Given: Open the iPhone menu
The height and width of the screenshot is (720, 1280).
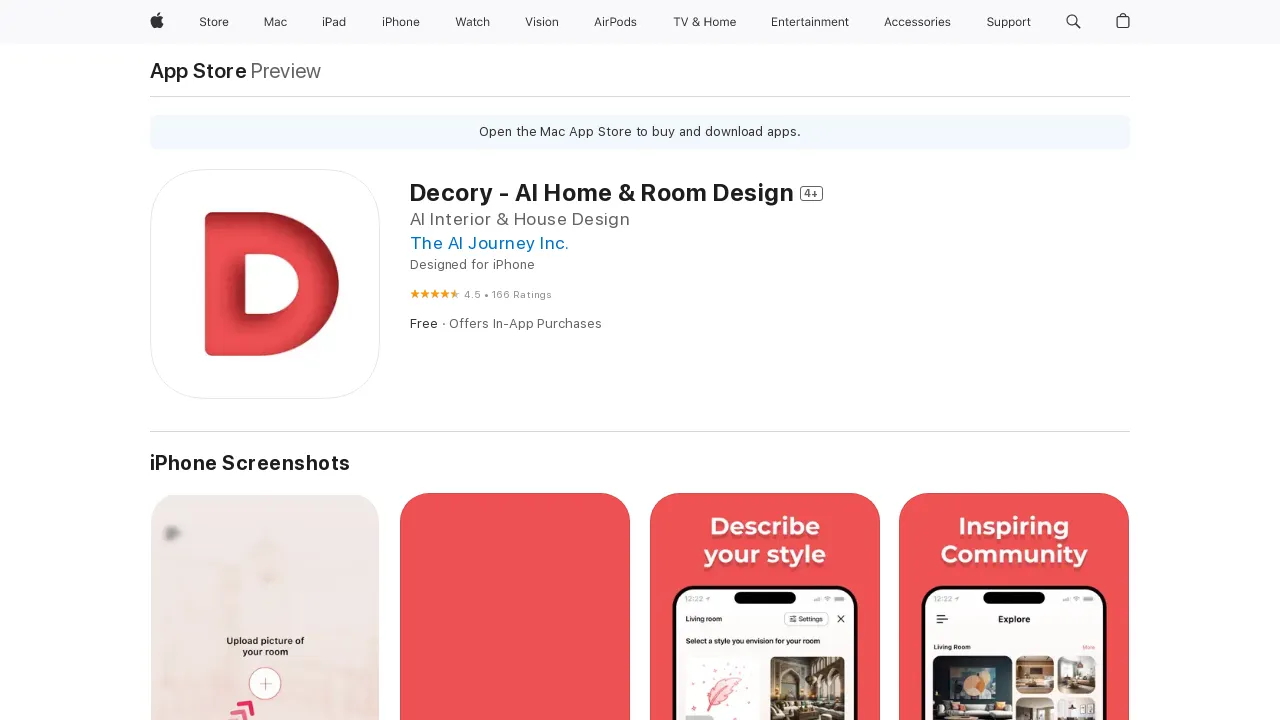Looking at the screenshot, I should click(x=401, y=22).
